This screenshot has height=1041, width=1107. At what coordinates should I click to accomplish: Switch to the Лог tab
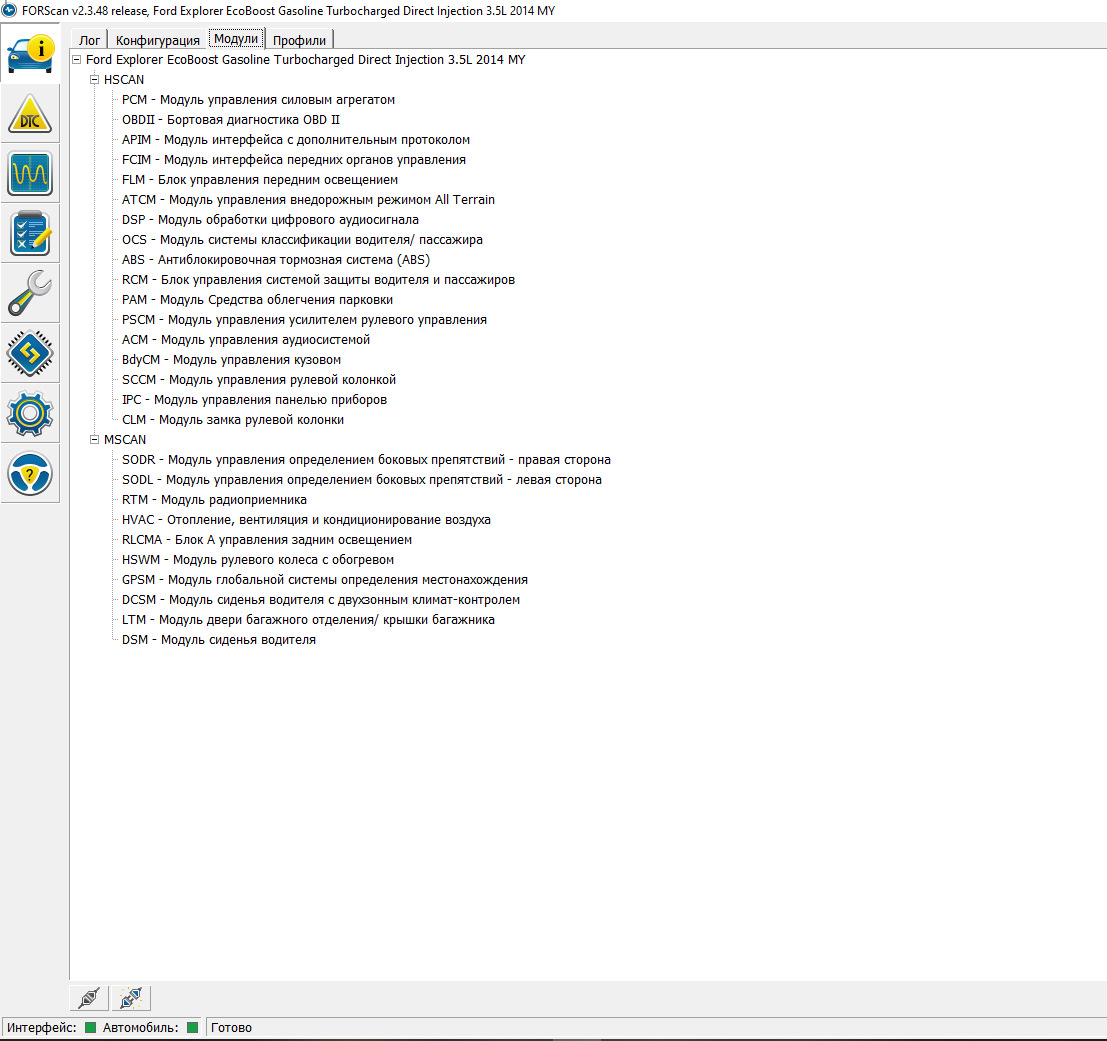click(x=89, y=40)
